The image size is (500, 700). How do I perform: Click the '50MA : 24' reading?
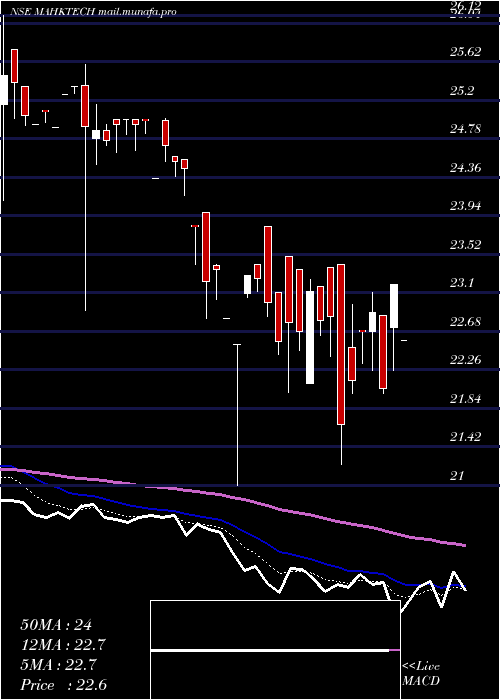tap(56, 625)
